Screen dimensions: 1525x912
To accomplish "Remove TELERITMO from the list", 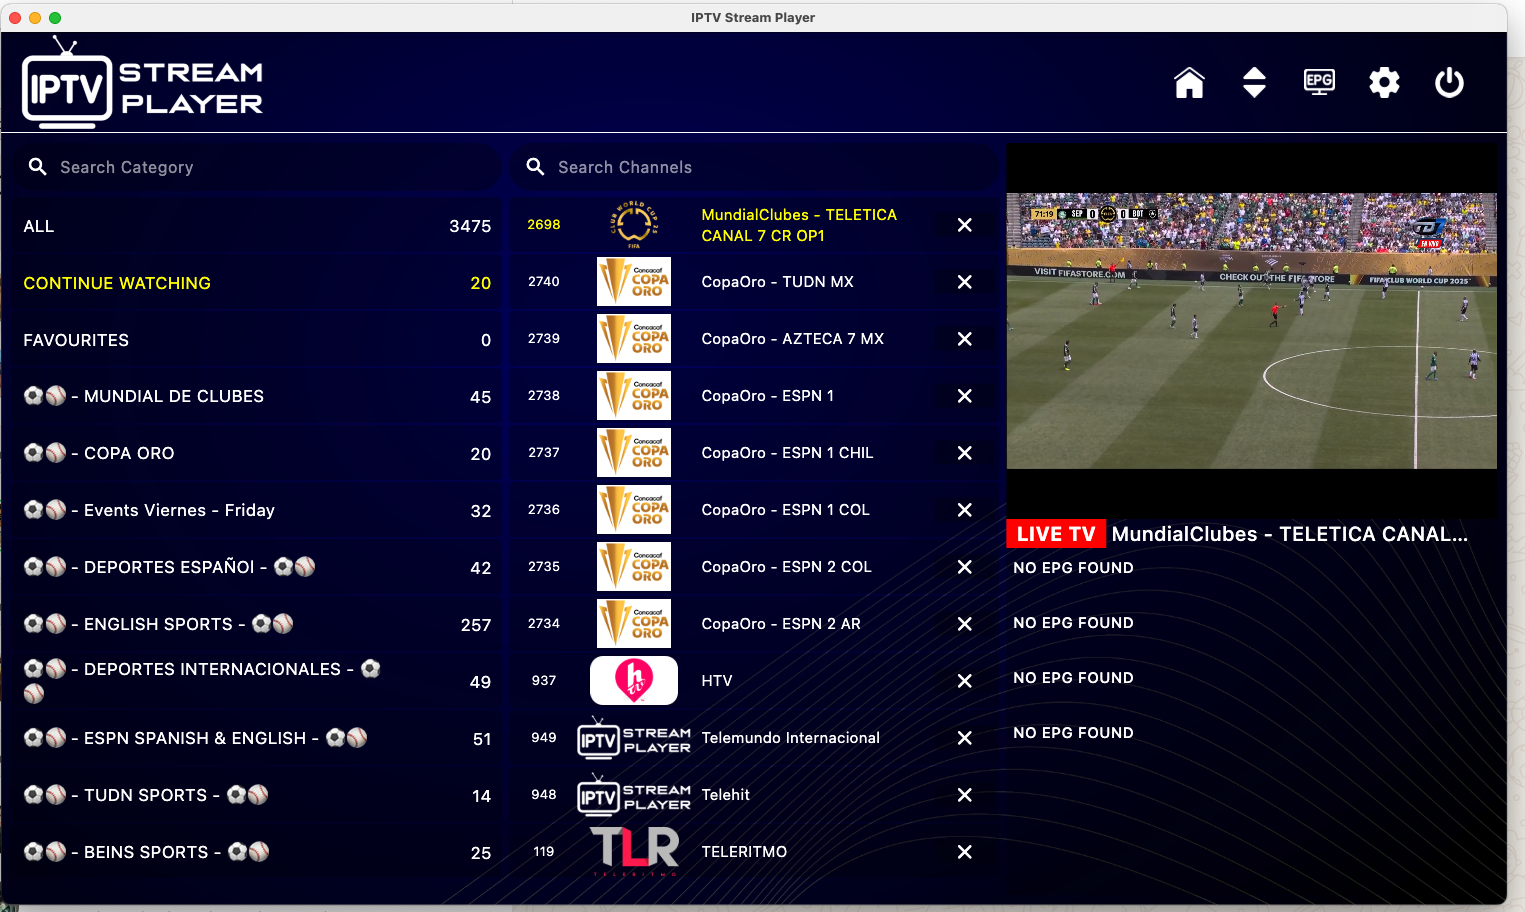I will pos(964,852).
